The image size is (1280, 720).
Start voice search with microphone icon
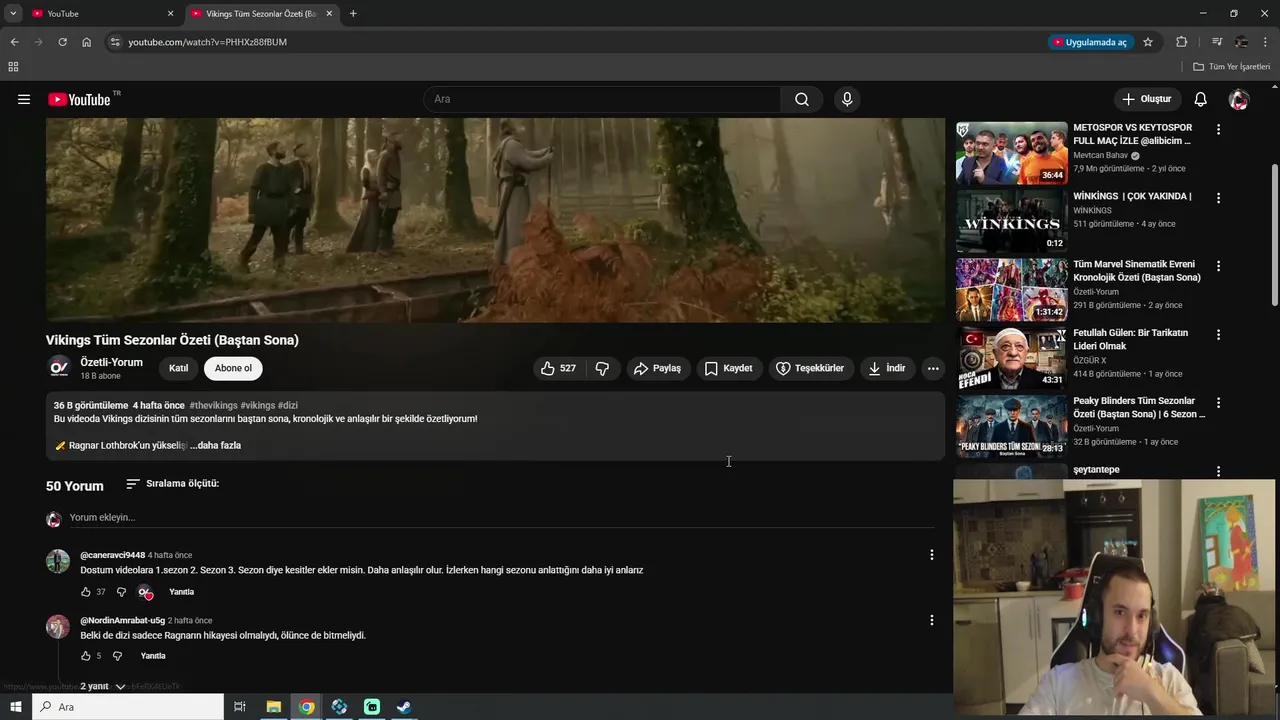point(847,99)
